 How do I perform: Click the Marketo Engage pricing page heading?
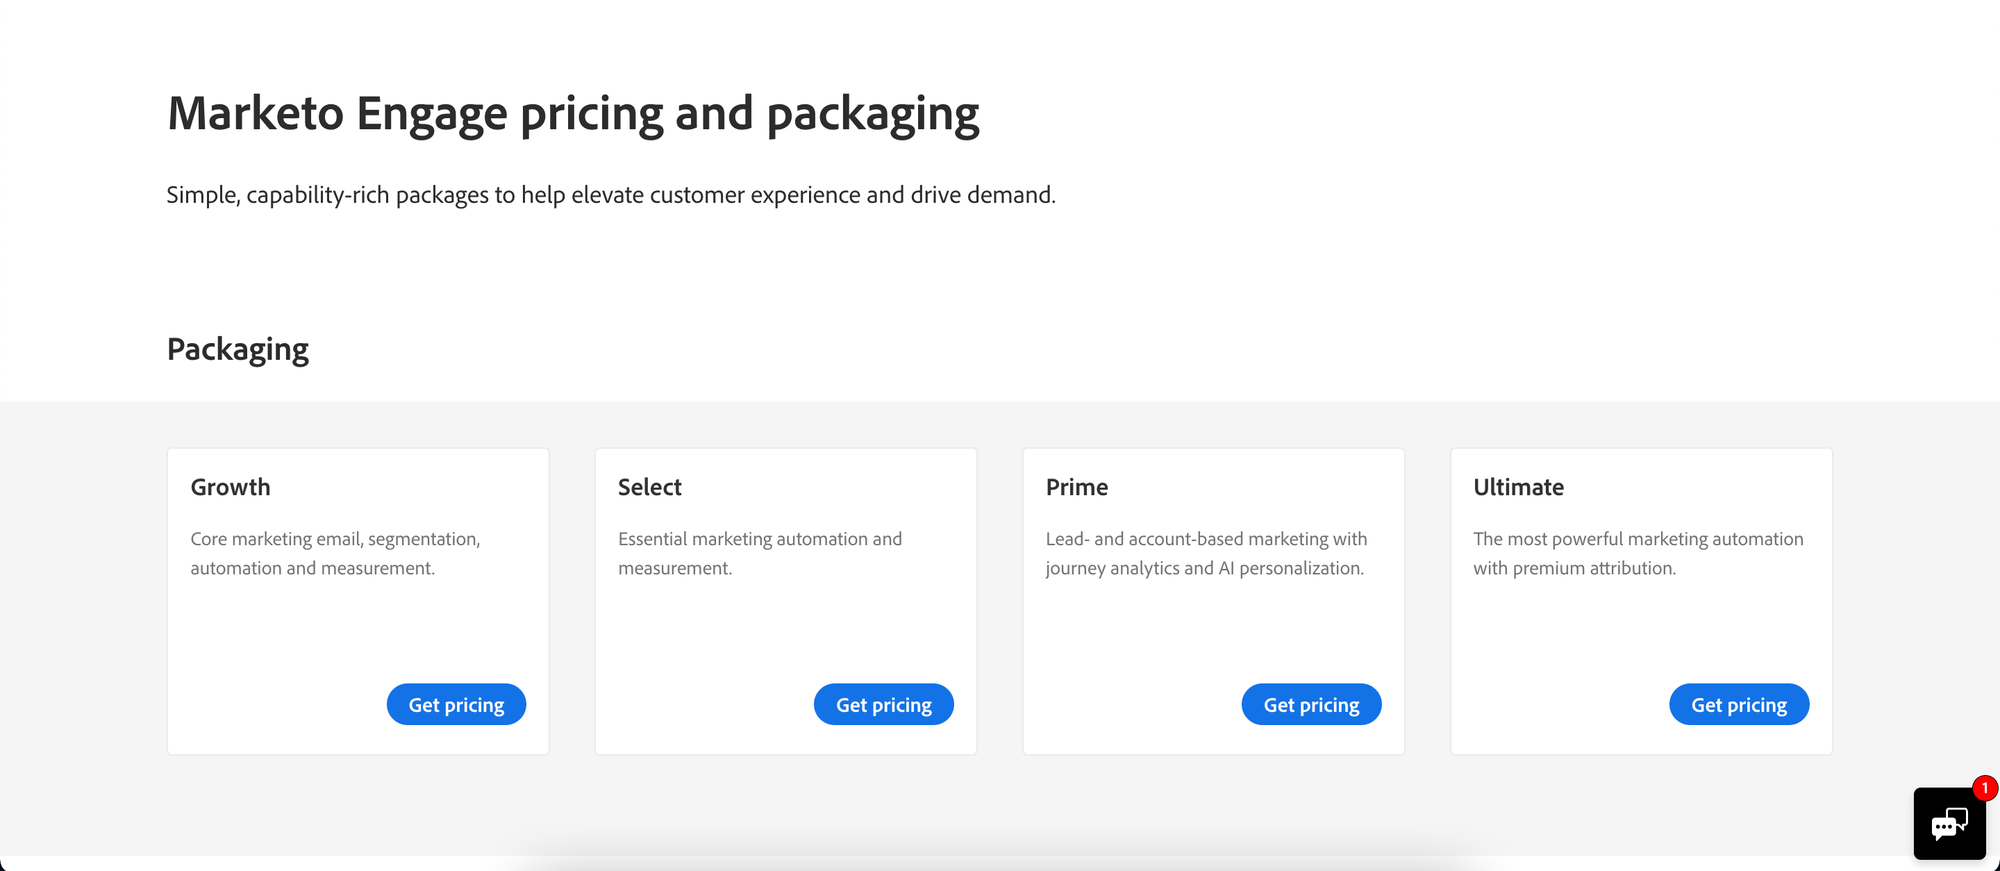[x=573, y=113]
